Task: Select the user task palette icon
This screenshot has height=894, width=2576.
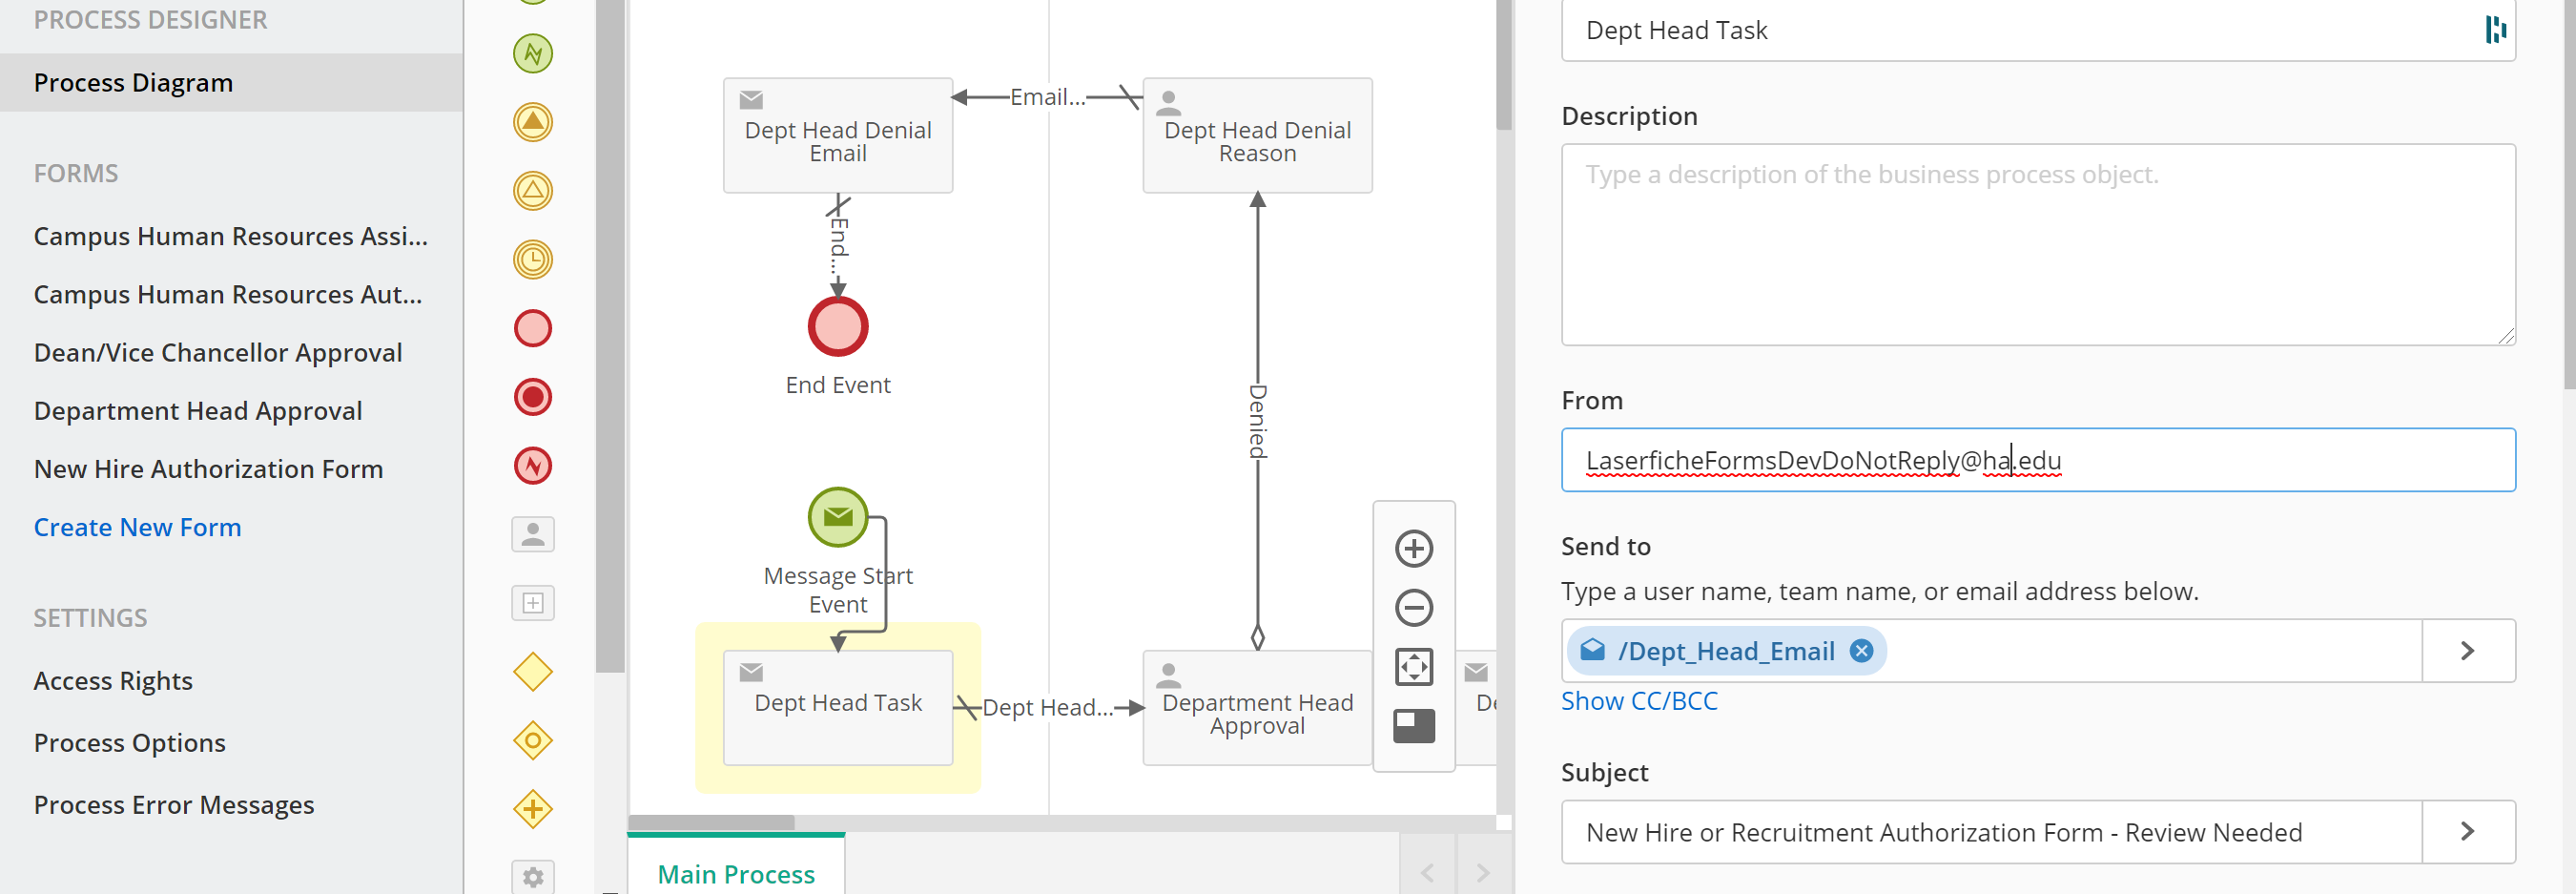Action: pos(533,534)
